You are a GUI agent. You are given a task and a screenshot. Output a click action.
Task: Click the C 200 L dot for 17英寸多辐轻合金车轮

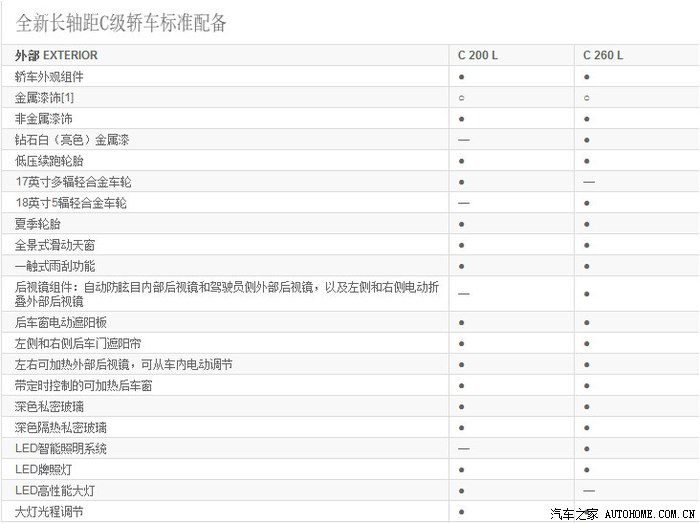coord(462,182)
